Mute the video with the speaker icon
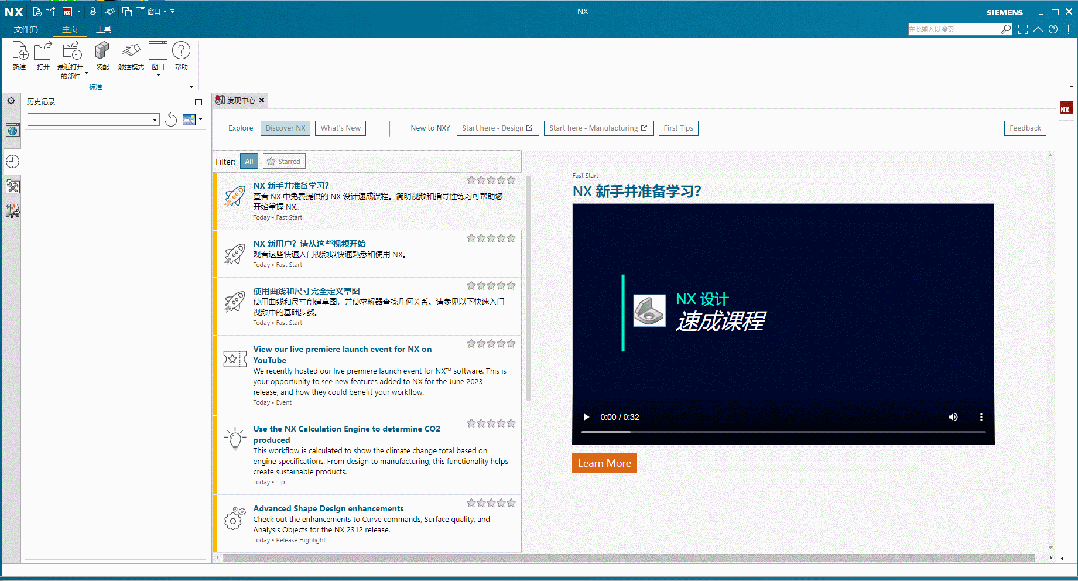 953,417
